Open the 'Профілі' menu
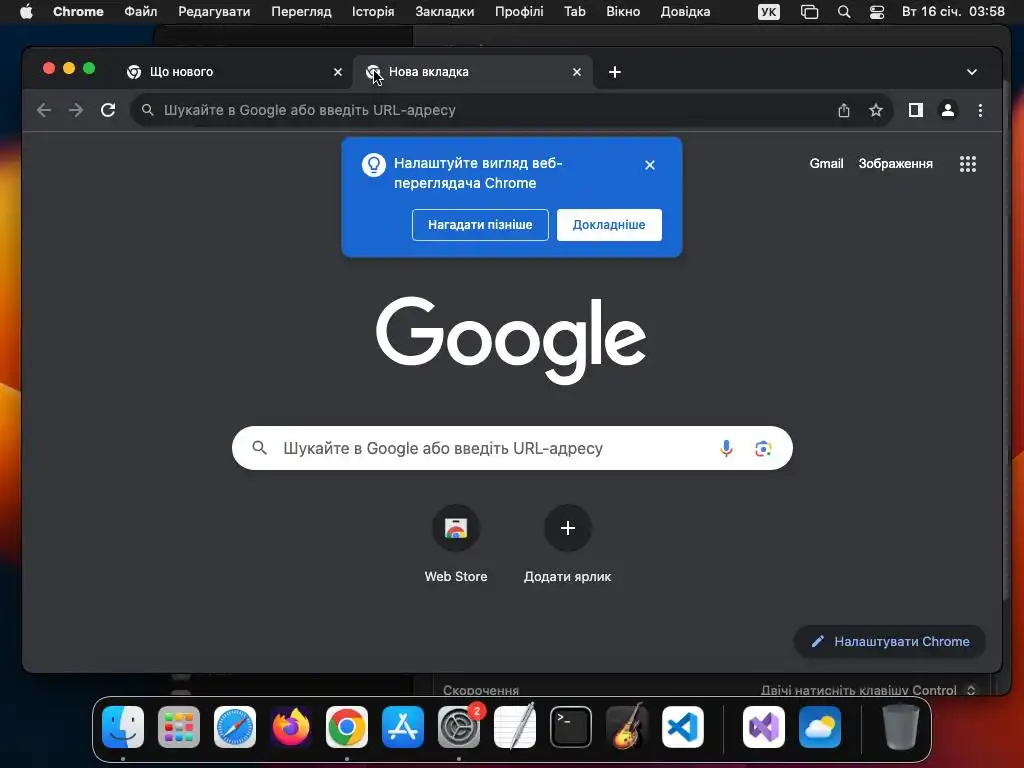Viewport: 1024px width, 768px height. (x=519, y=12)
